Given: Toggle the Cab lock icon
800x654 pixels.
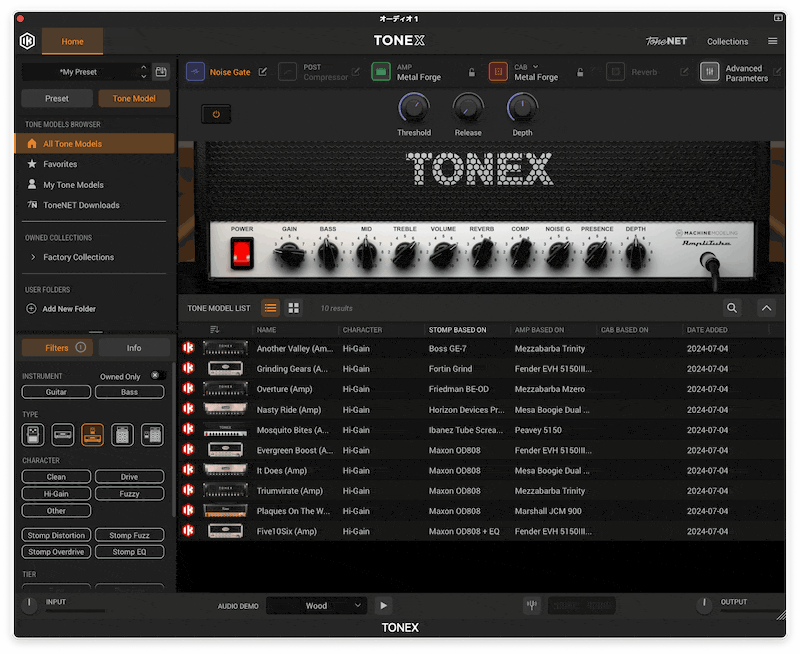Looking at the screenshot, I should (580, 72).
